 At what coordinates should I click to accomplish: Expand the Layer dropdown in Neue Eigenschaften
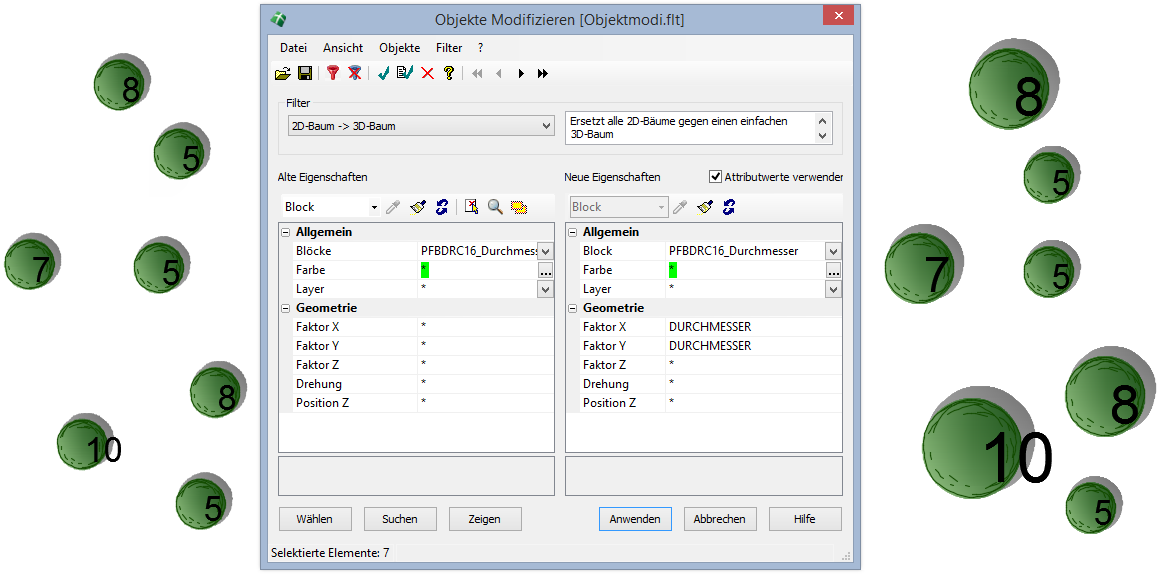pos(833,289)
